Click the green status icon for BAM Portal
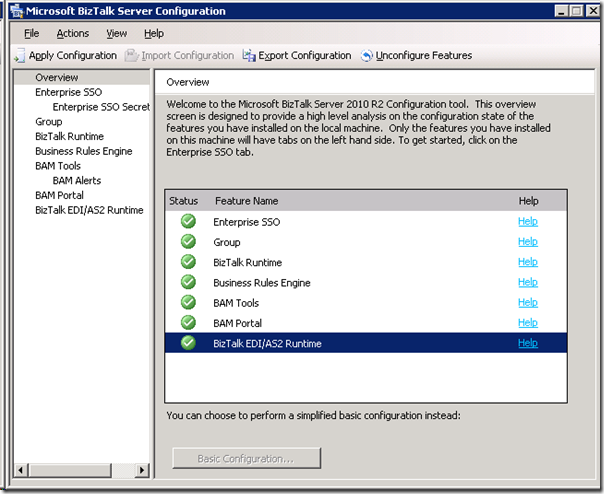This screenshot has height=494, width=604. [188, 323]
